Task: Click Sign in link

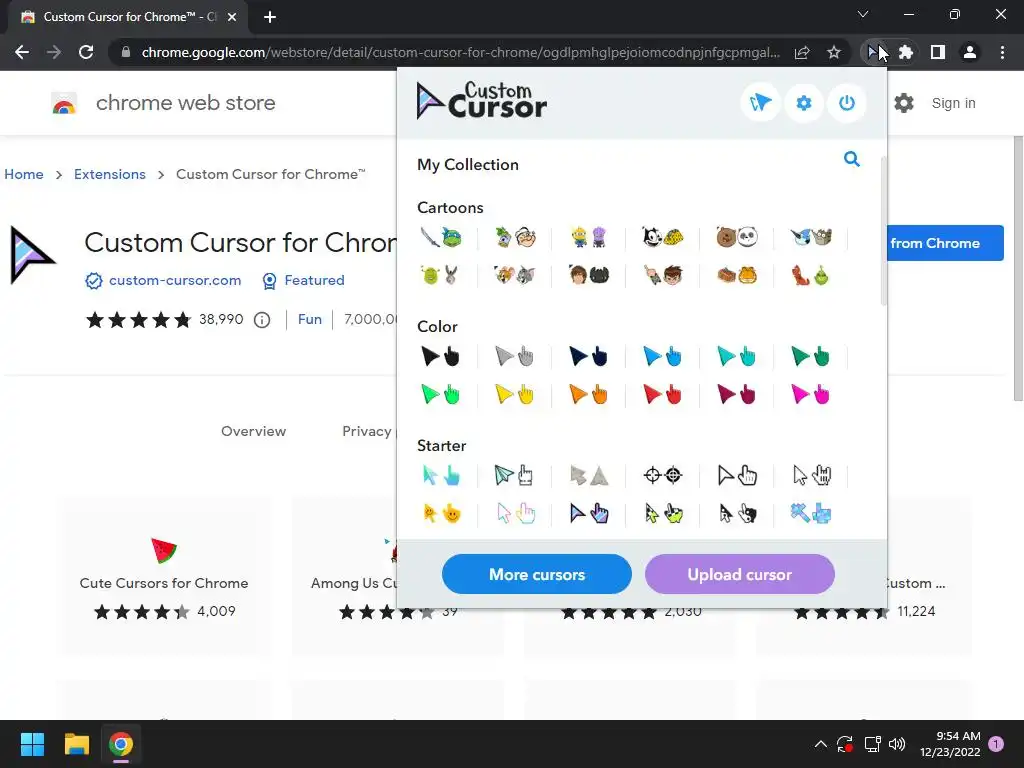Action: (953, 103)
